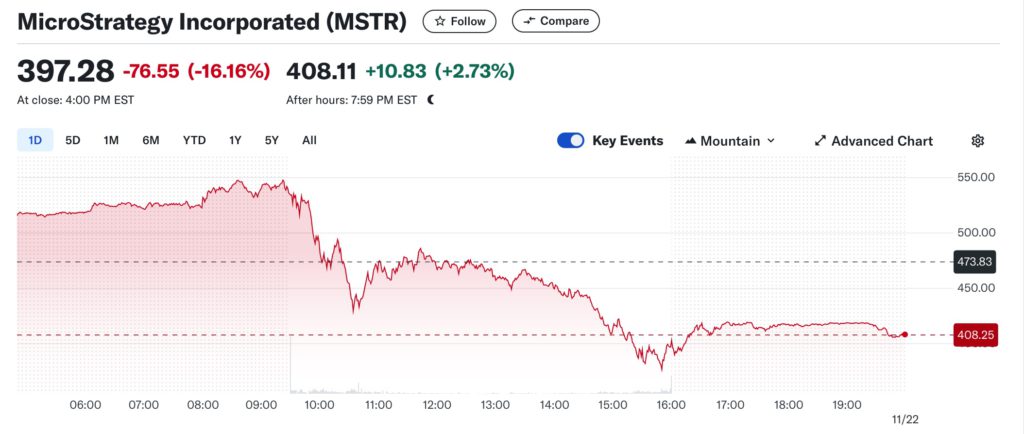Click the Compare arrows icon
The height and width of the screenshot is (434, 1024).
529,21
